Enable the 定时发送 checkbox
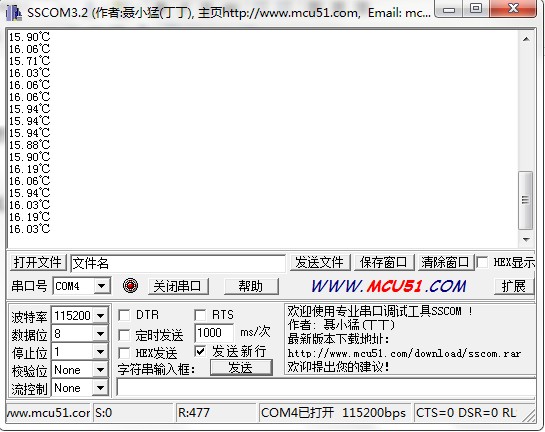545x432 pixels. [x=124, y=335]
